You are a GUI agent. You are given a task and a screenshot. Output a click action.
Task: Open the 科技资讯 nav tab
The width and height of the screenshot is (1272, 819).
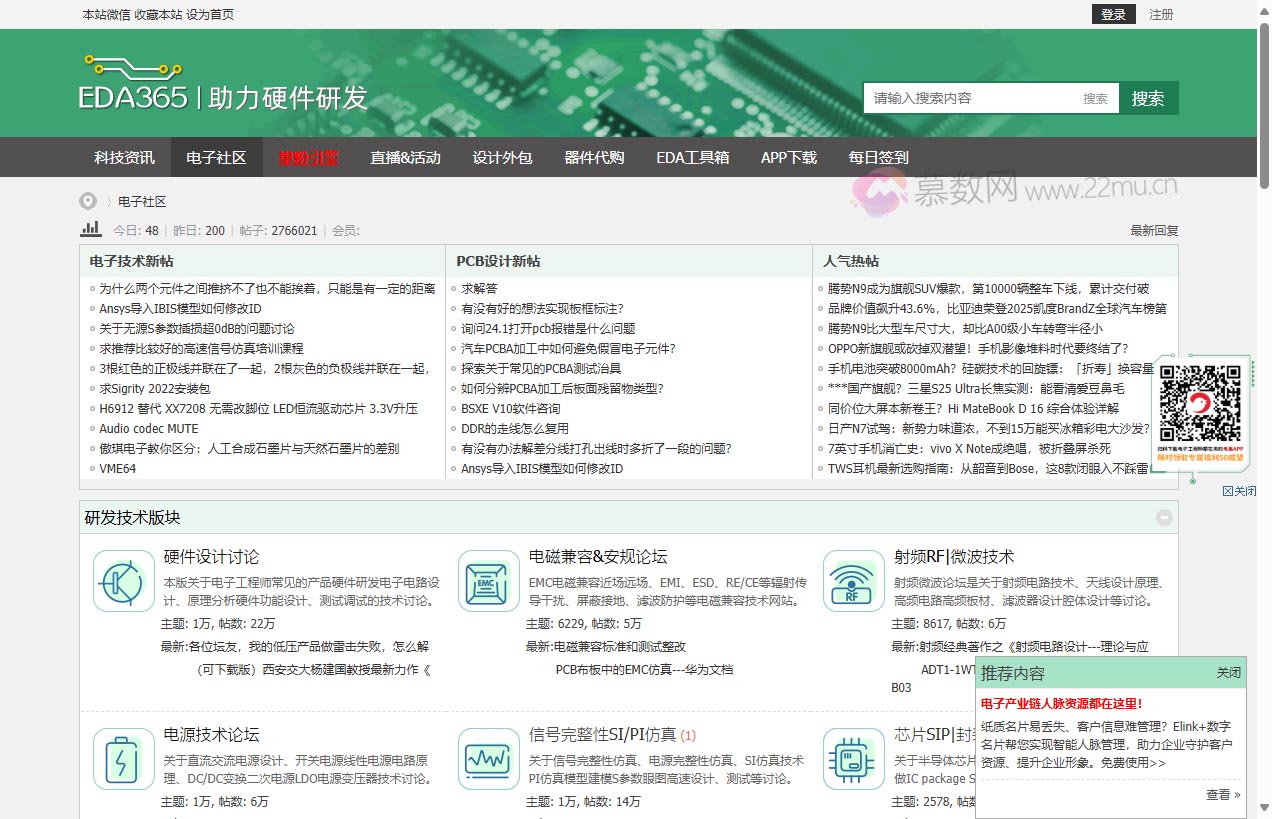(124, 157)
